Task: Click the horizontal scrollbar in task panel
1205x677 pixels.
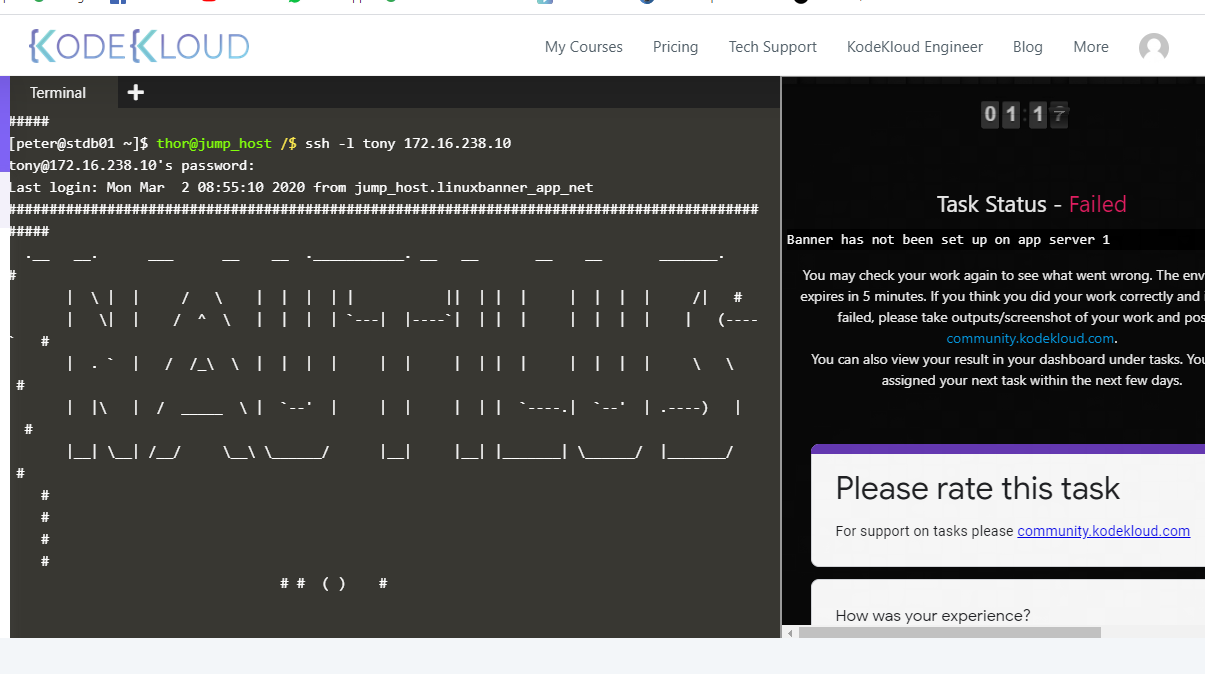Action: pyautogui.click(x=949, y=632)
